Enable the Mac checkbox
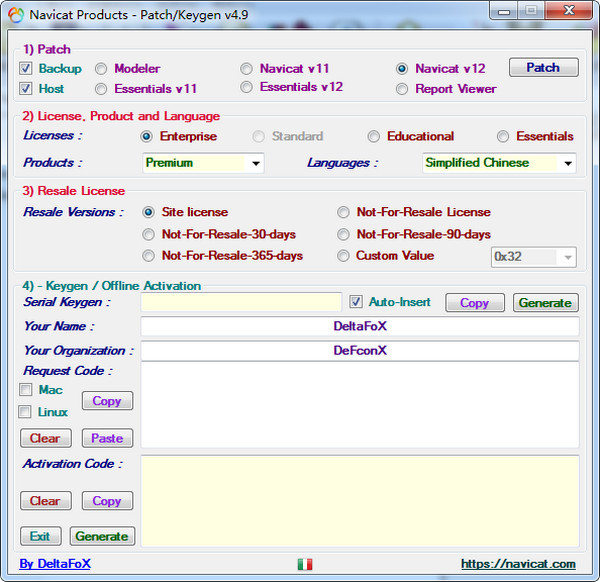The height and width of the screenshot is (582, 600). [x=26, y=390]
